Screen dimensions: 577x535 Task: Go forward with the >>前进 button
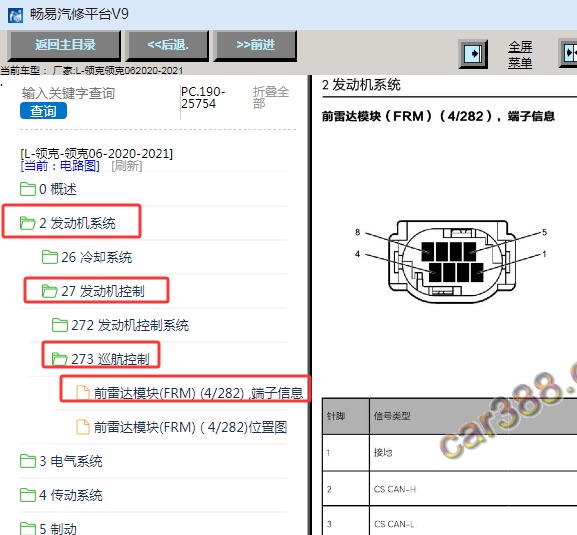coord(255,45)
